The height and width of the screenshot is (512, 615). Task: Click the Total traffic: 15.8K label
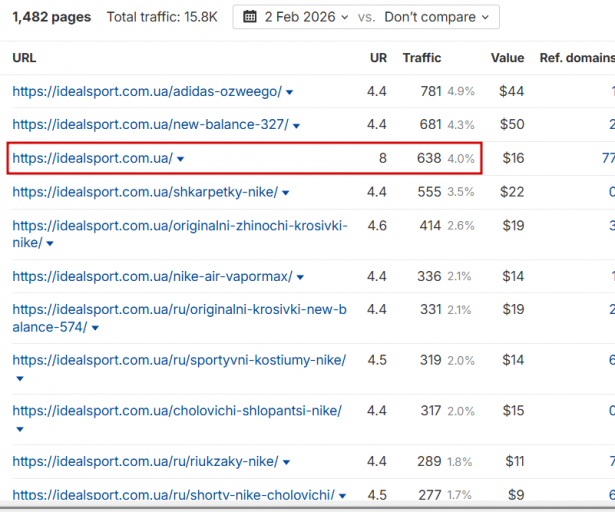162,17
